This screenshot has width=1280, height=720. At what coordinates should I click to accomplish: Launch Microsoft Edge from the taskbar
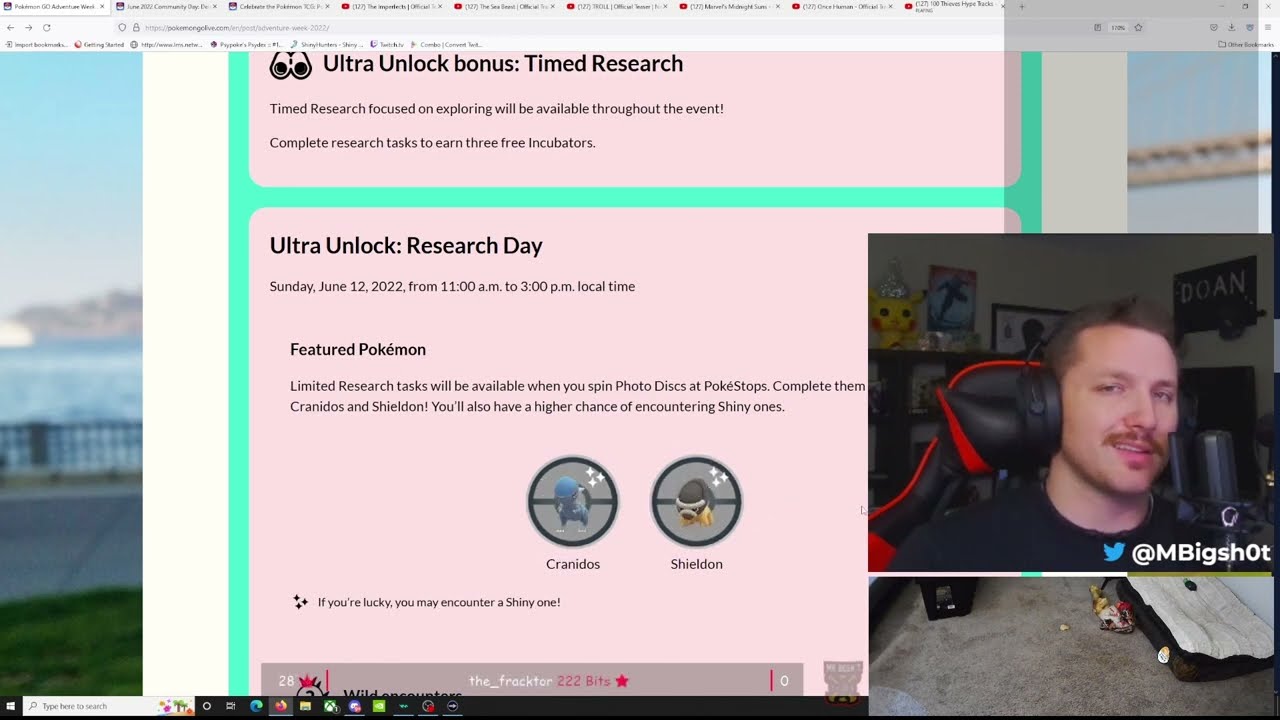(x=256, y=706)
